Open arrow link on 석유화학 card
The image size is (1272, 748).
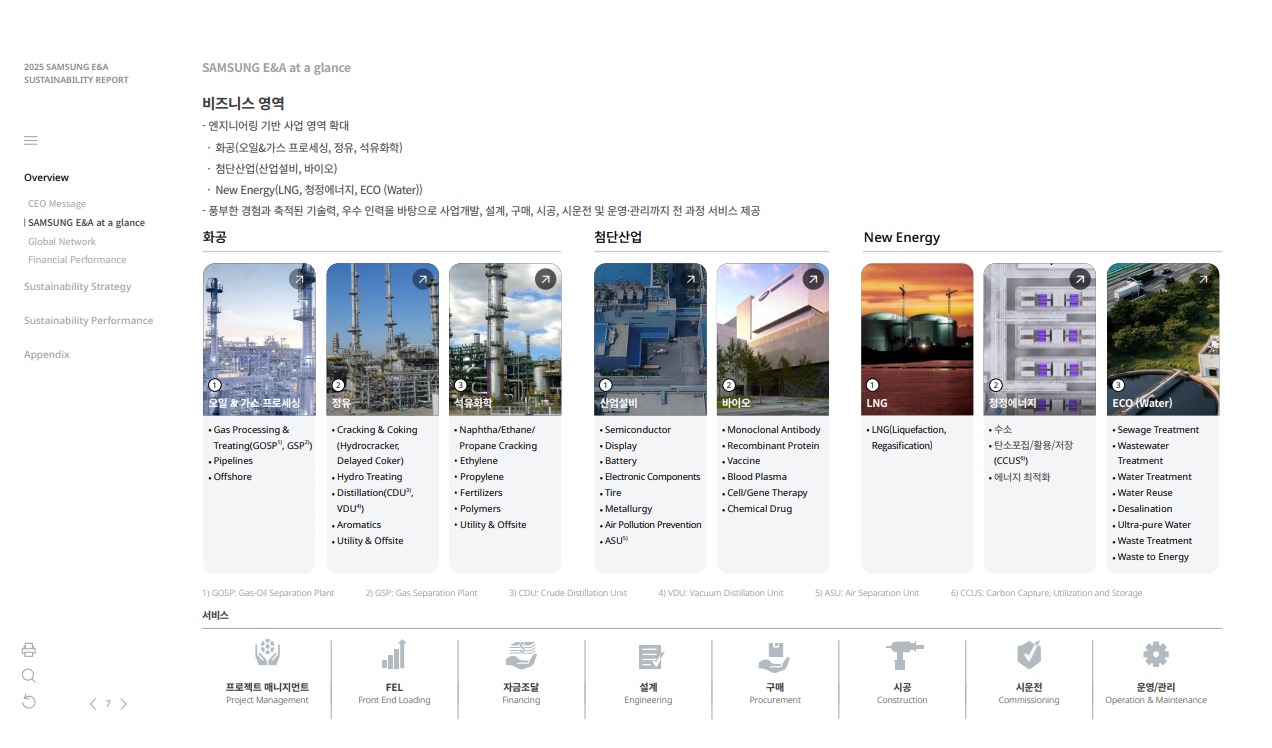point(545,279)
